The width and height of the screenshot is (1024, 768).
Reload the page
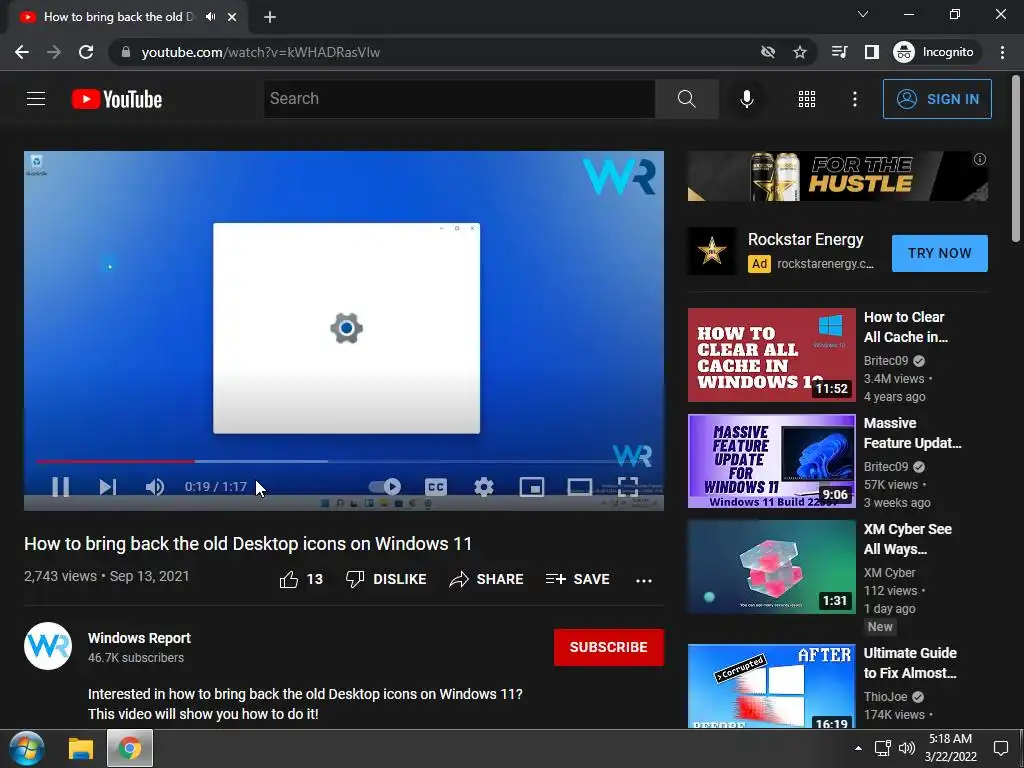tap(86, 52)
